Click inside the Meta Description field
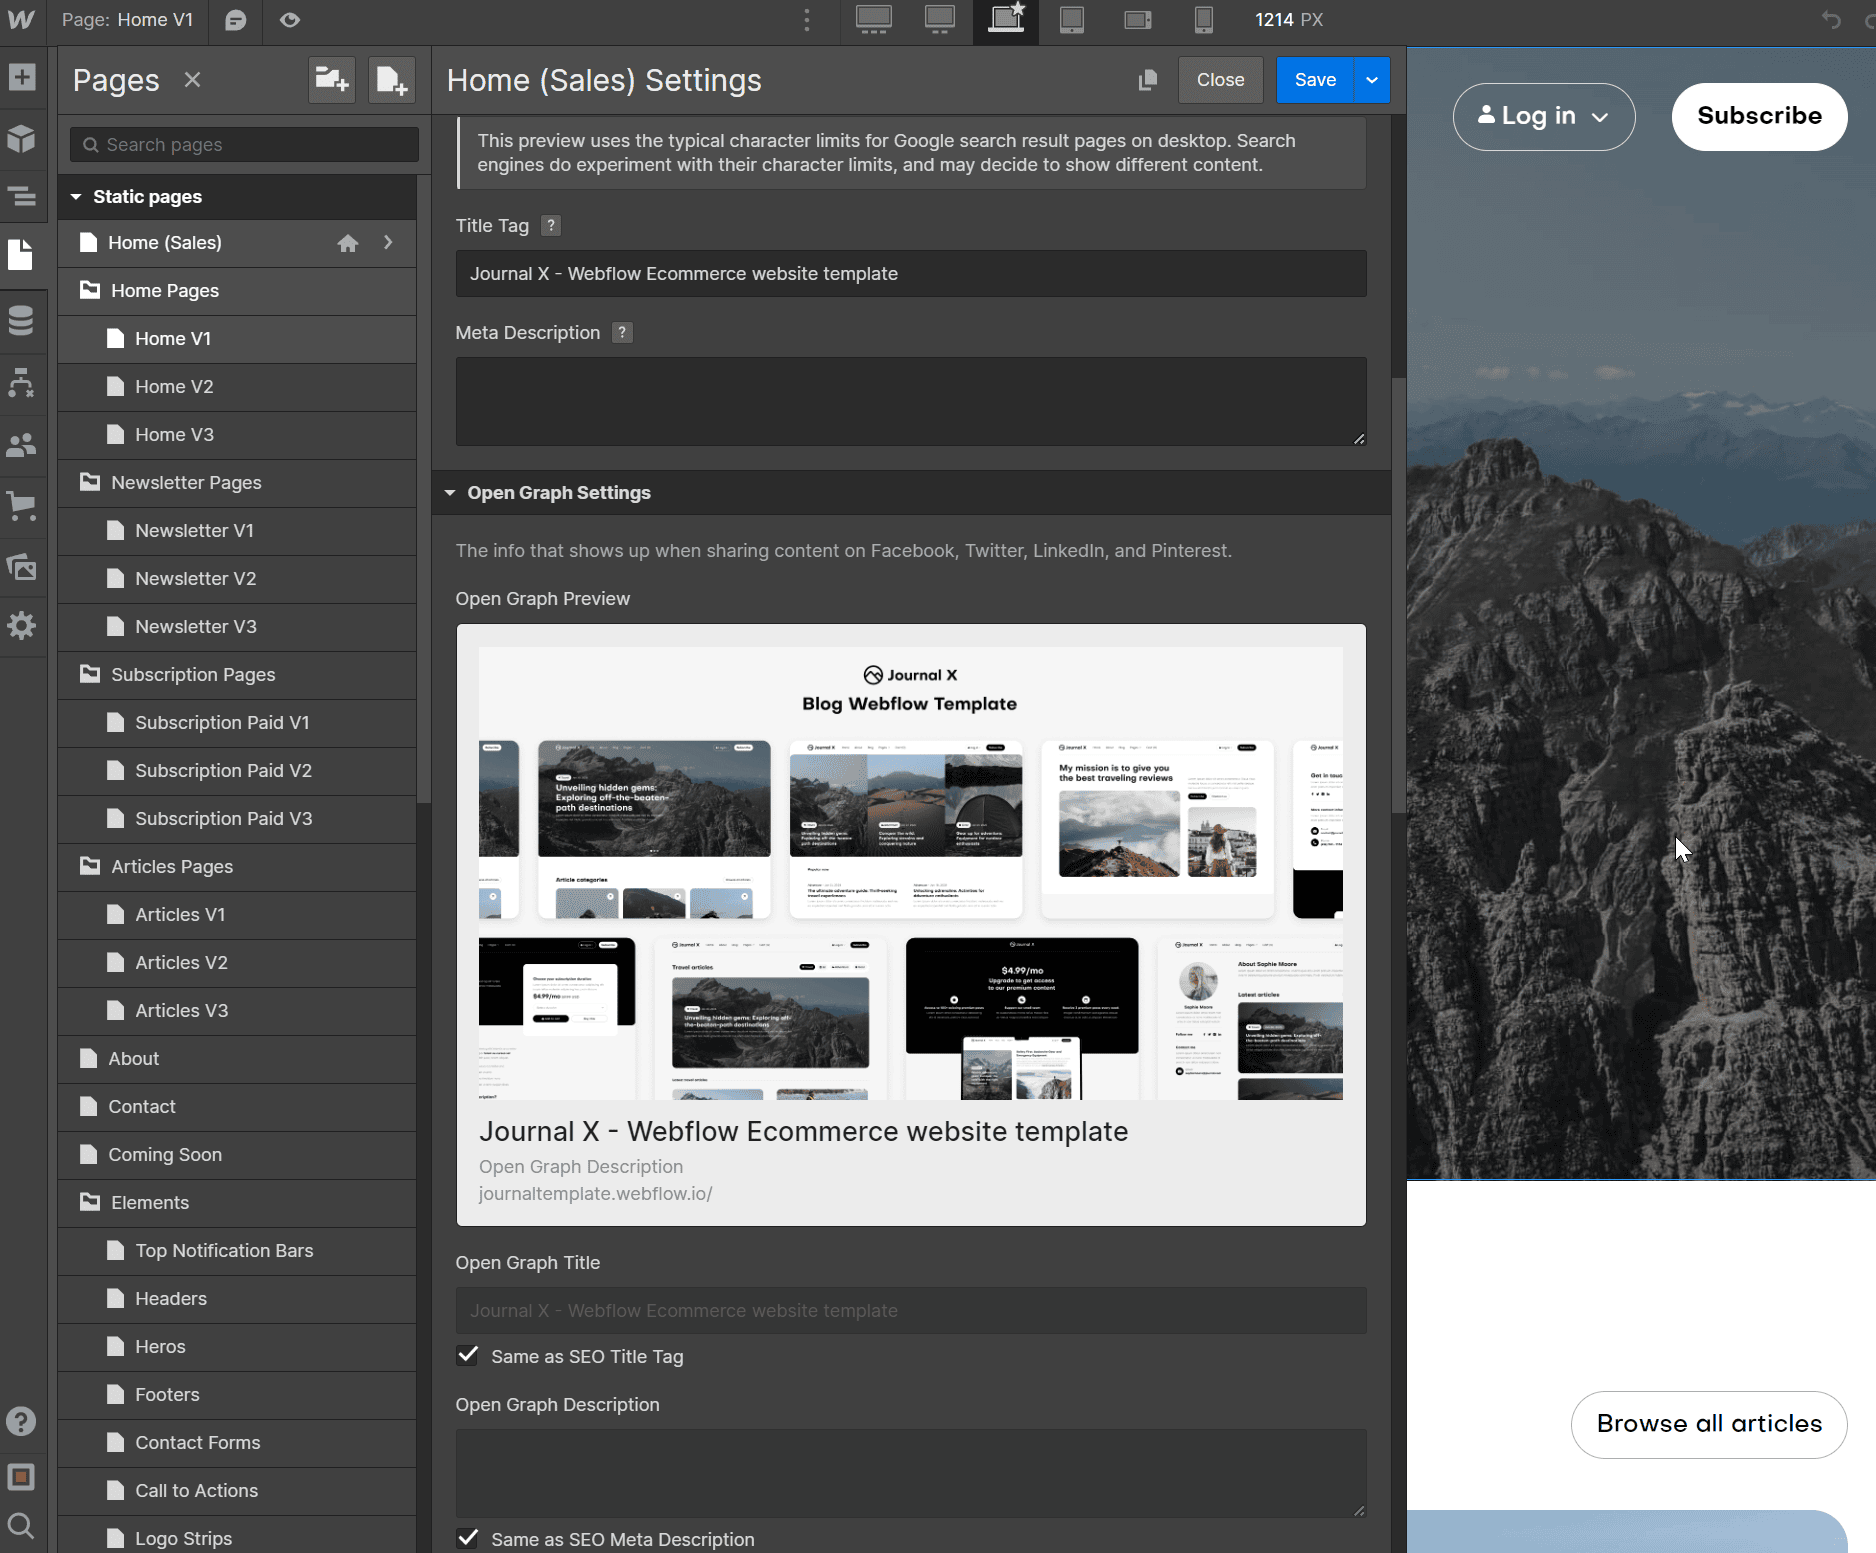1876x1553 pixels. (x=910, y=400)
